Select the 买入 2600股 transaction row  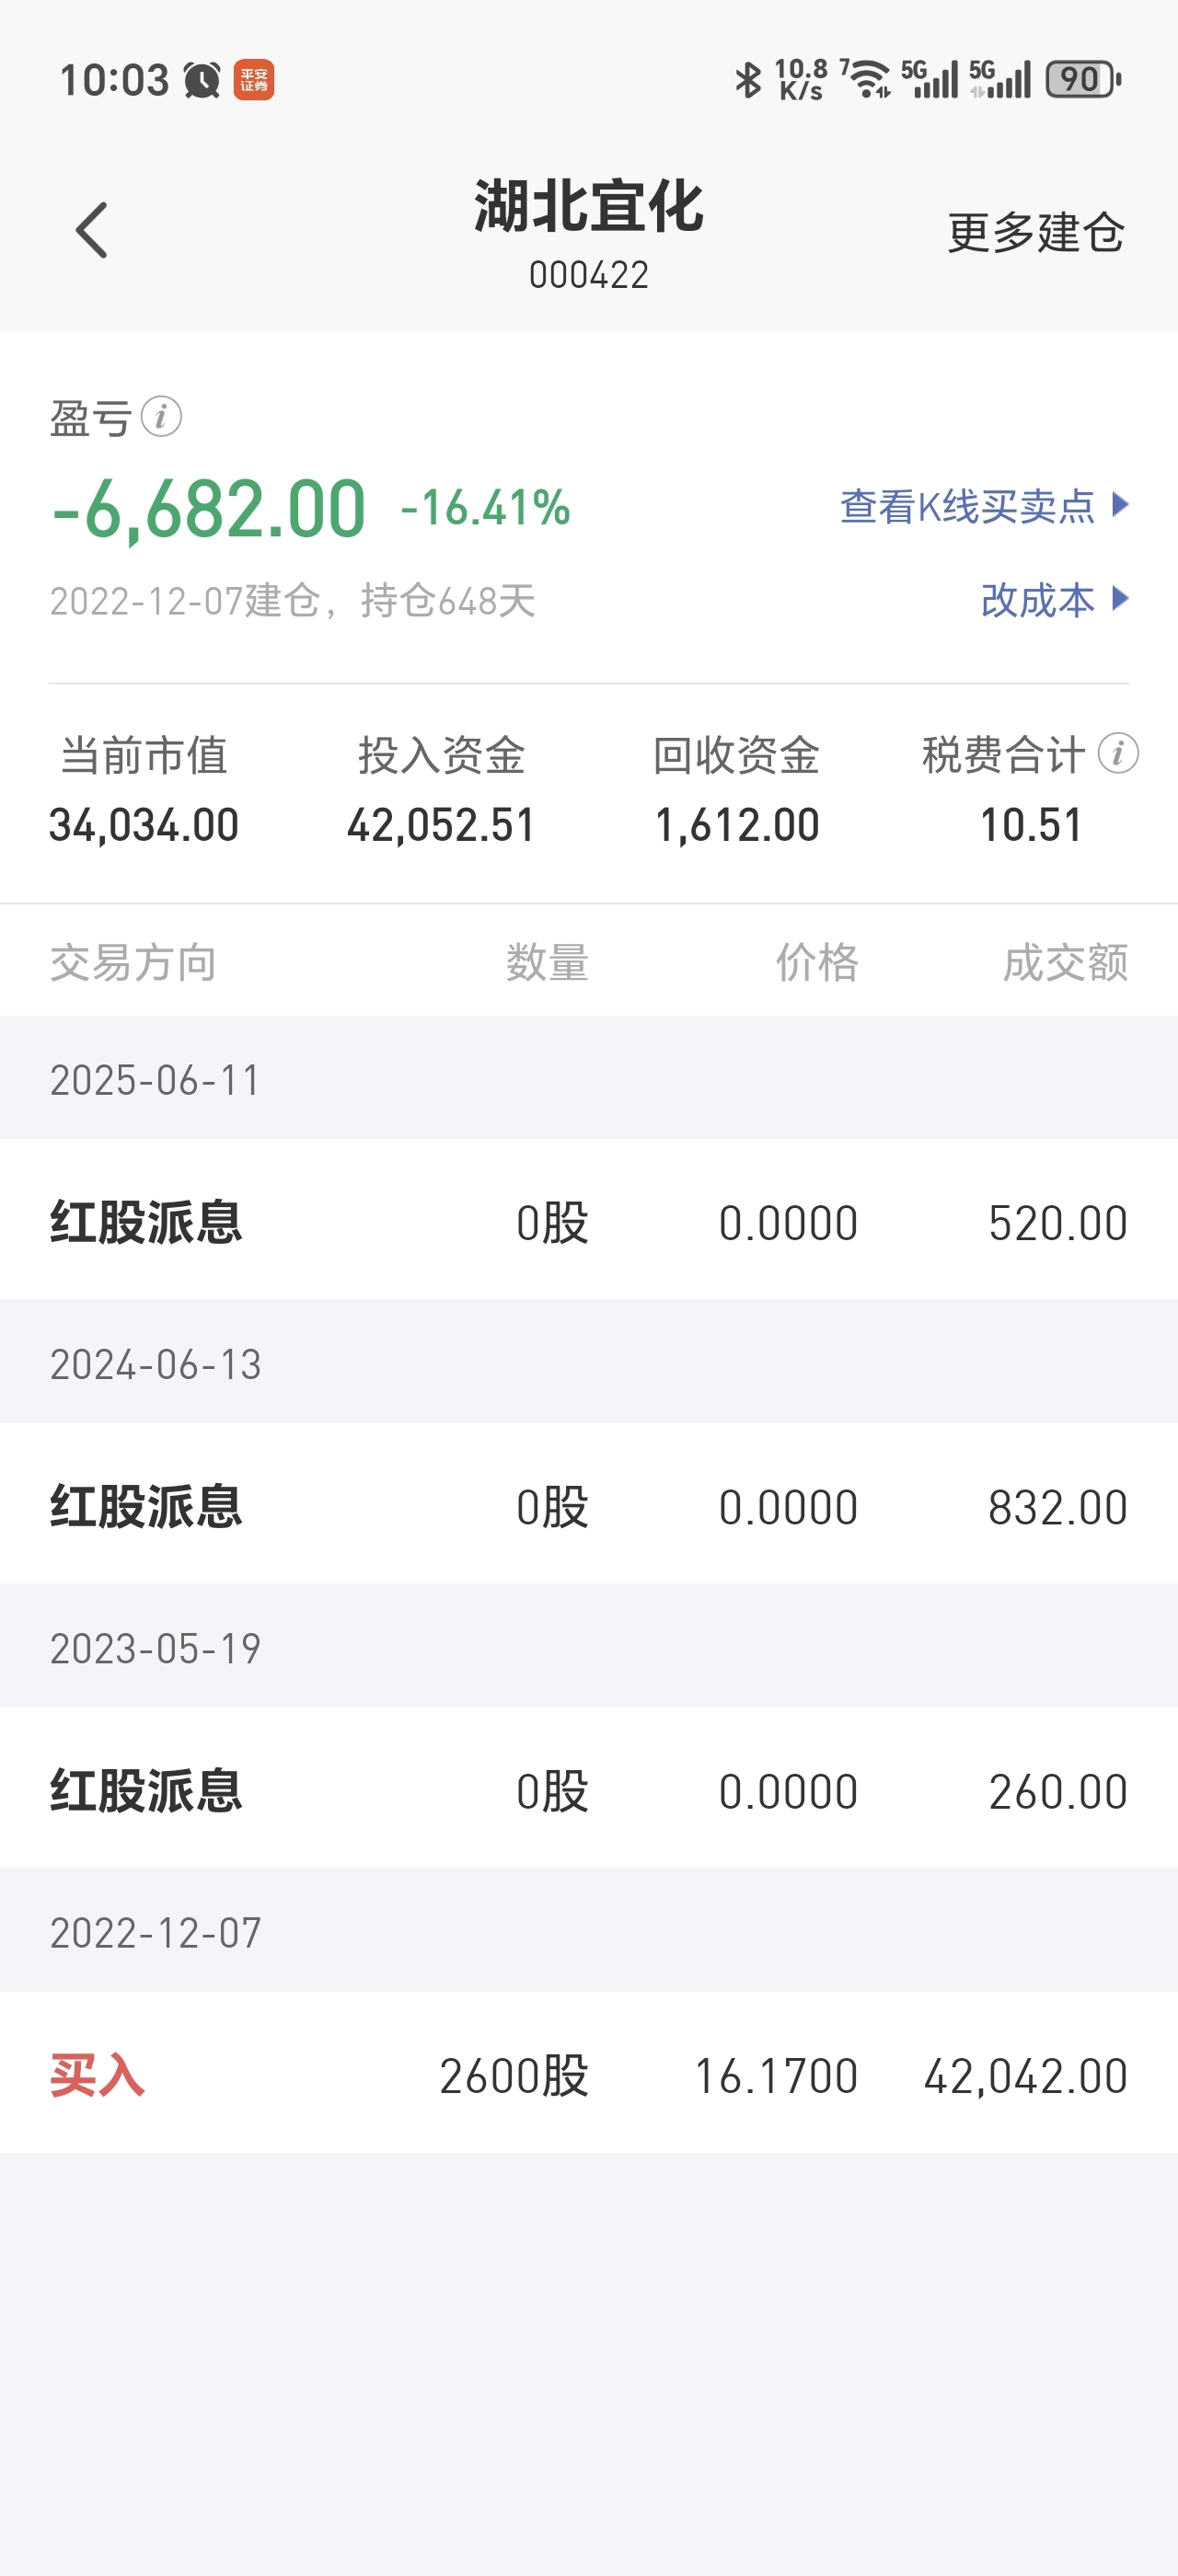[589, 2073]
